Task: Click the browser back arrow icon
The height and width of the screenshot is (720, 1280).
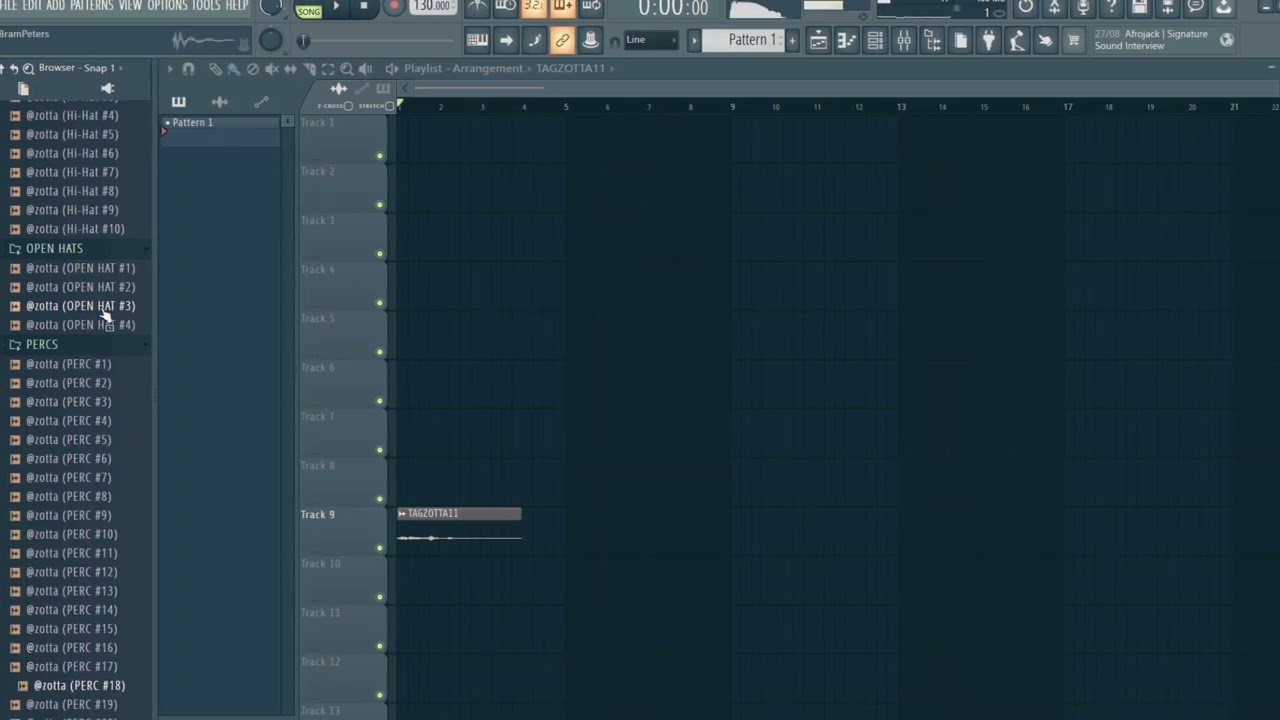Action: coord(14,68)
